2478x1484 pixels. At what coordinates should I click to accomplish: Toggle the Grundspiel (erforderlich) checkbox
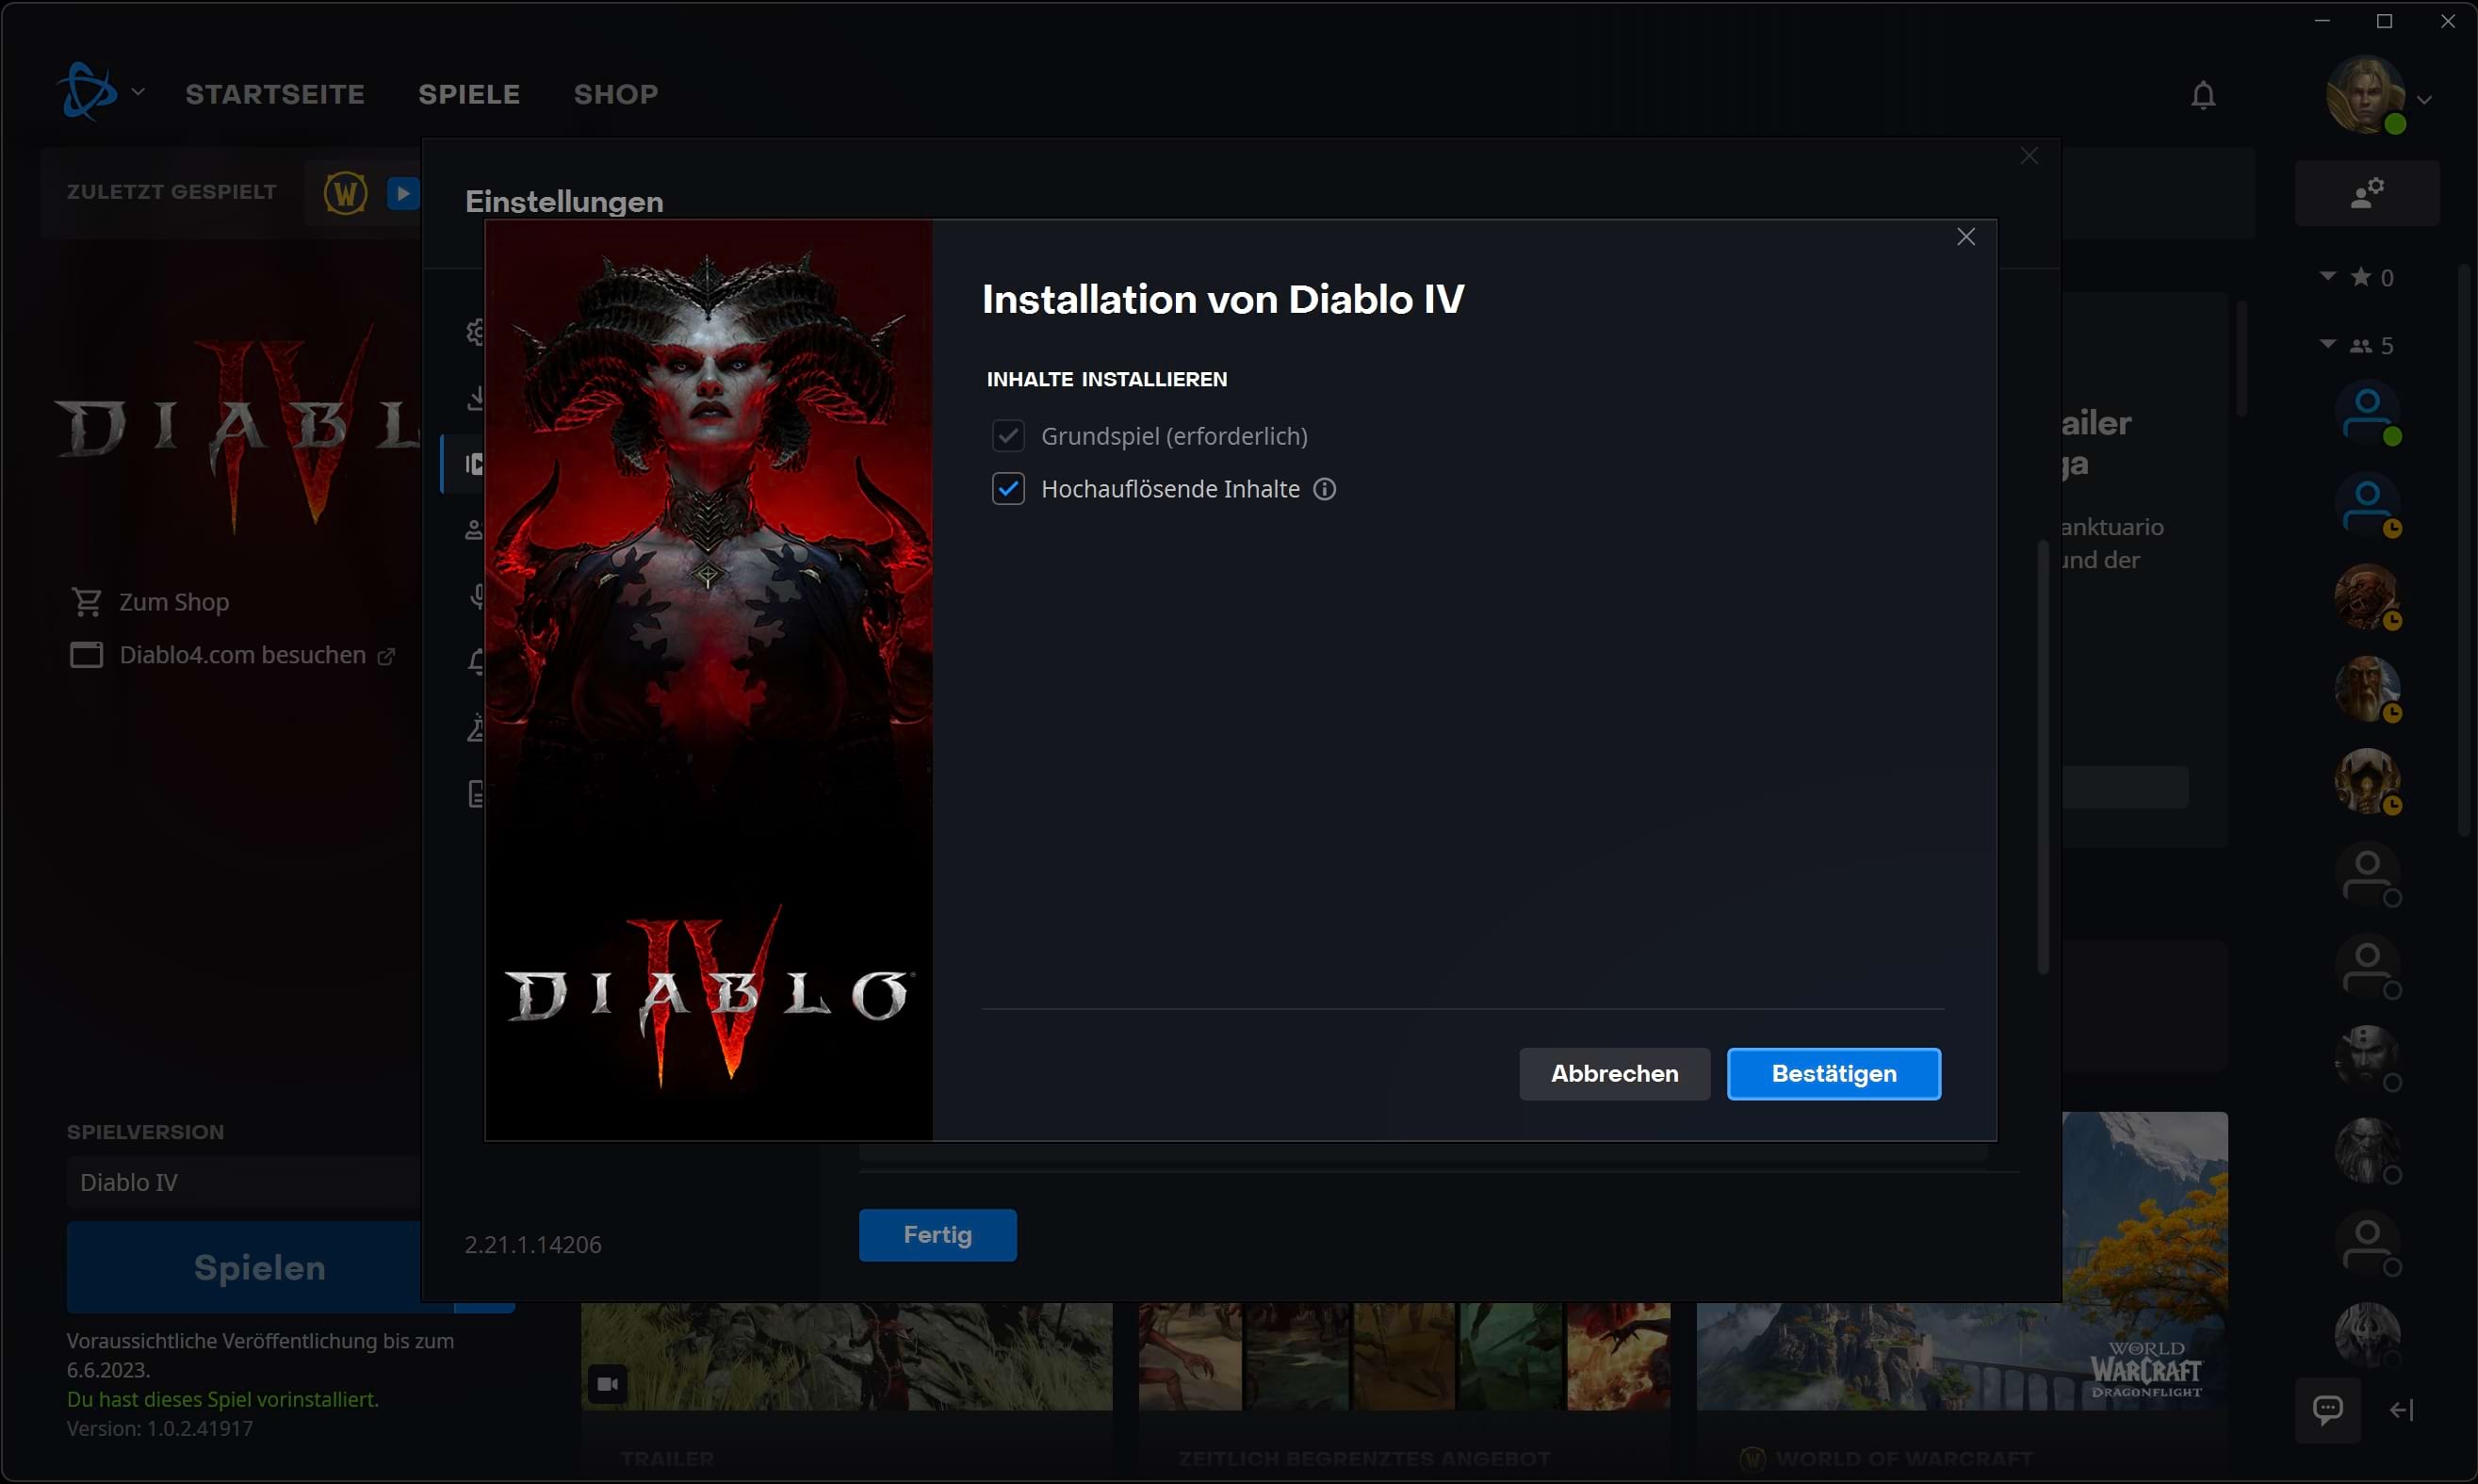click(x=1008, y=436)
